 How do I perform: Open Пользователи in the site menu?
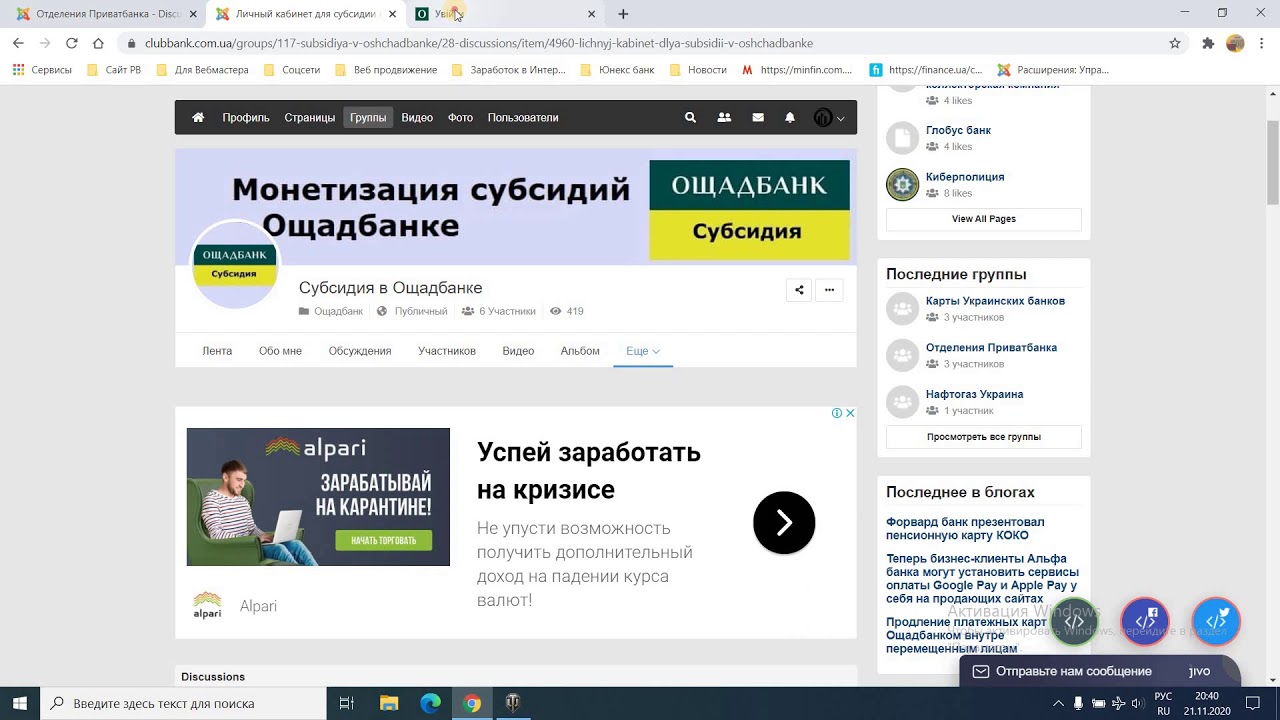[x=523, y=118]
